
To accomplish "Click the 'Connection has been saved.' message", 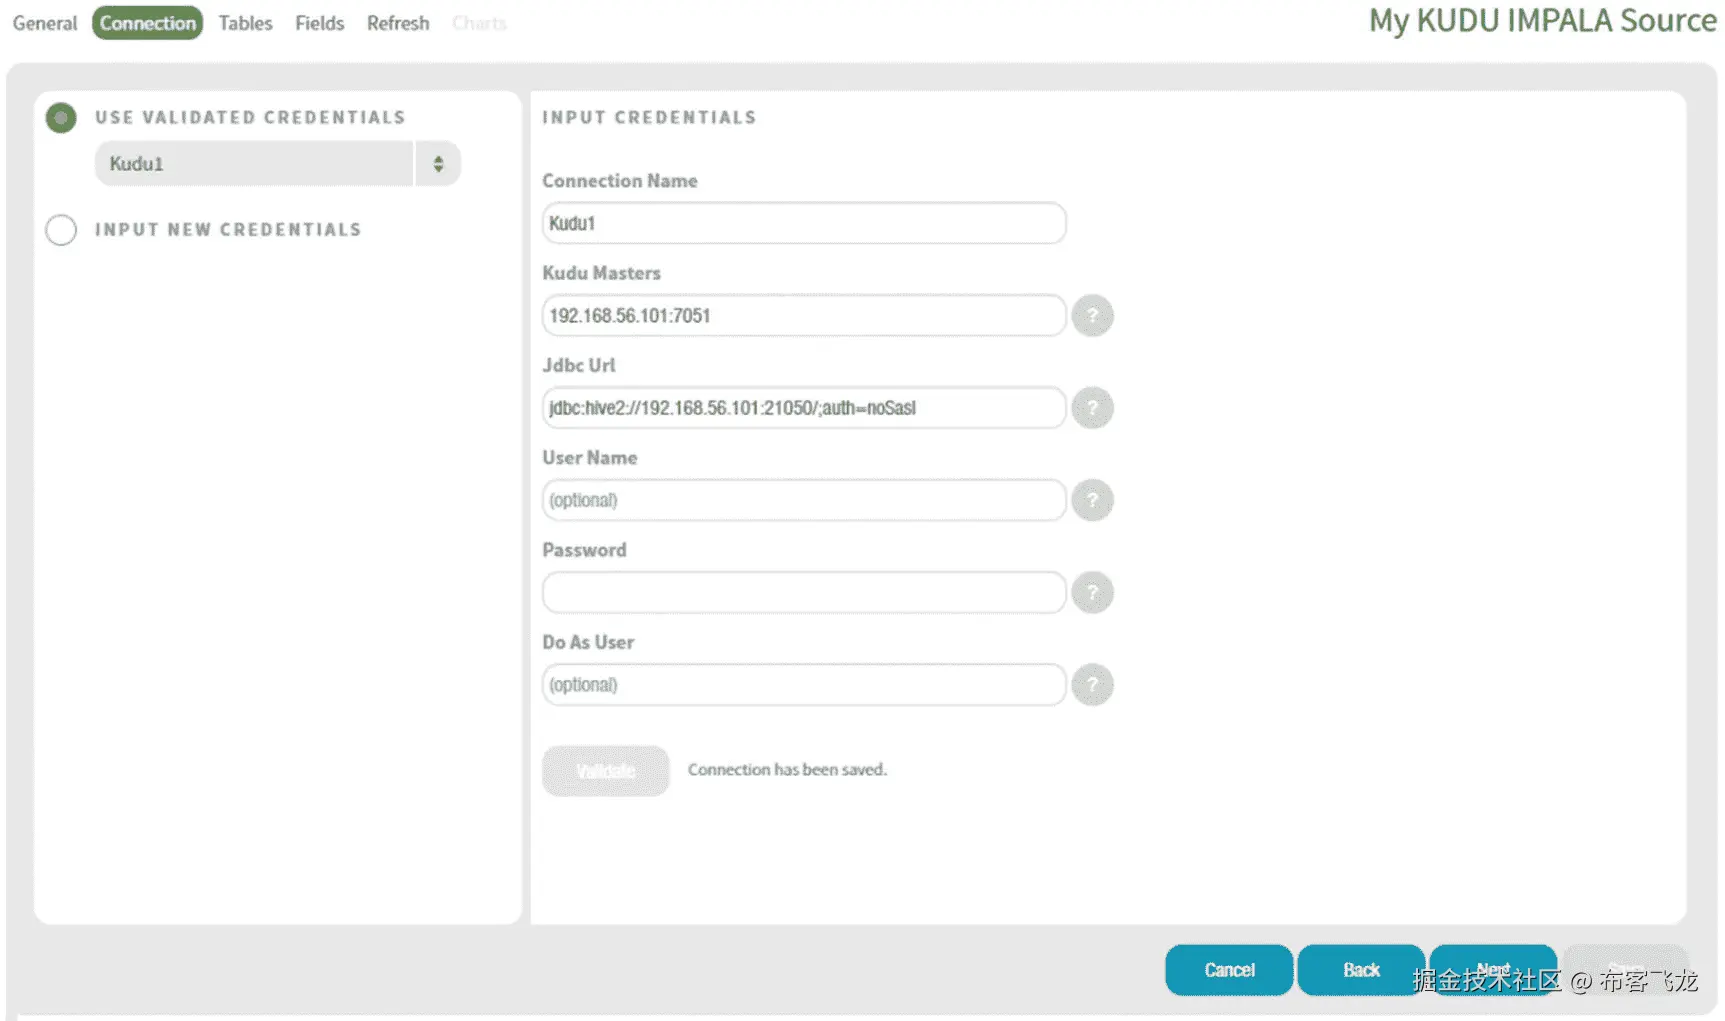I will click(787, 770).
